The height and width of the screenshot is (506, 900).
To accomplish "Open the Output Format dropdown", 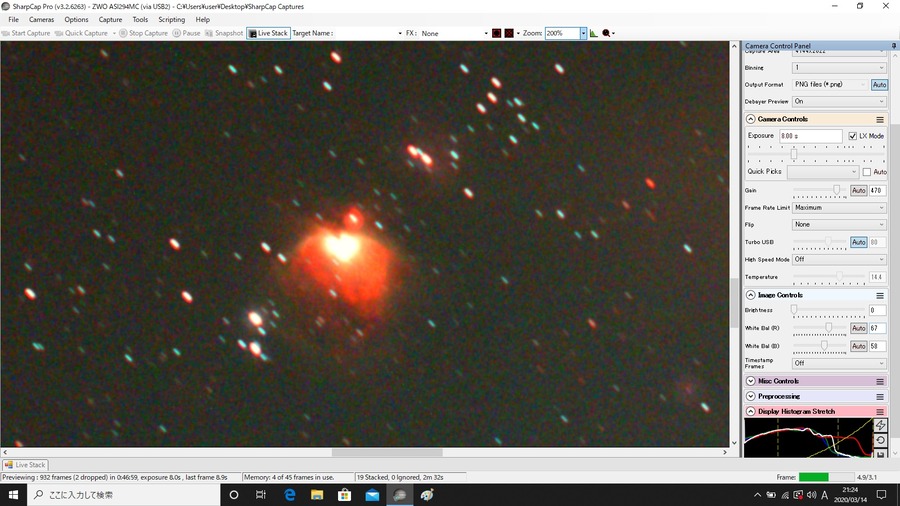I will [x=830, y=84].
